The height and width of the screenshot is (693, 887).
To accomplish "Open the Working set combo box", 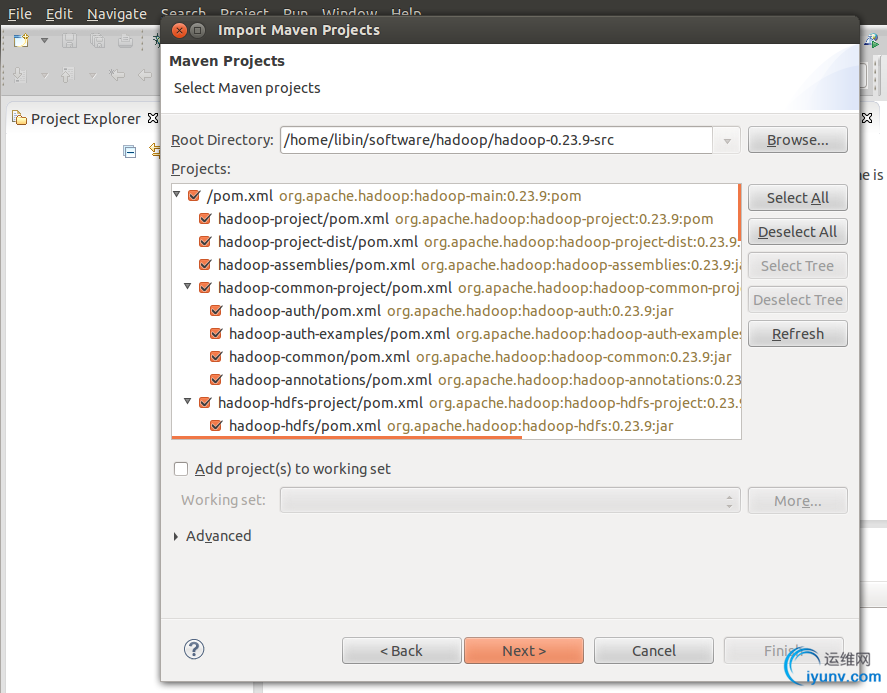I will [x=510, y=501].
